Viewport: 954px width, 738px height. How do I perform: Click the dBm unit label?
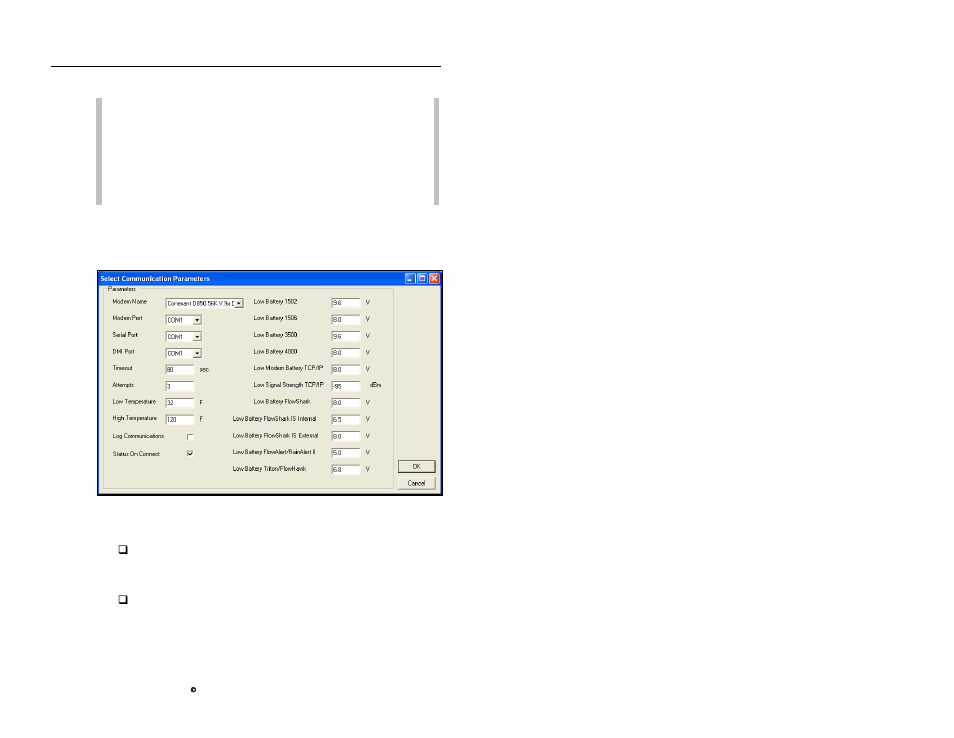pos(375,385)
